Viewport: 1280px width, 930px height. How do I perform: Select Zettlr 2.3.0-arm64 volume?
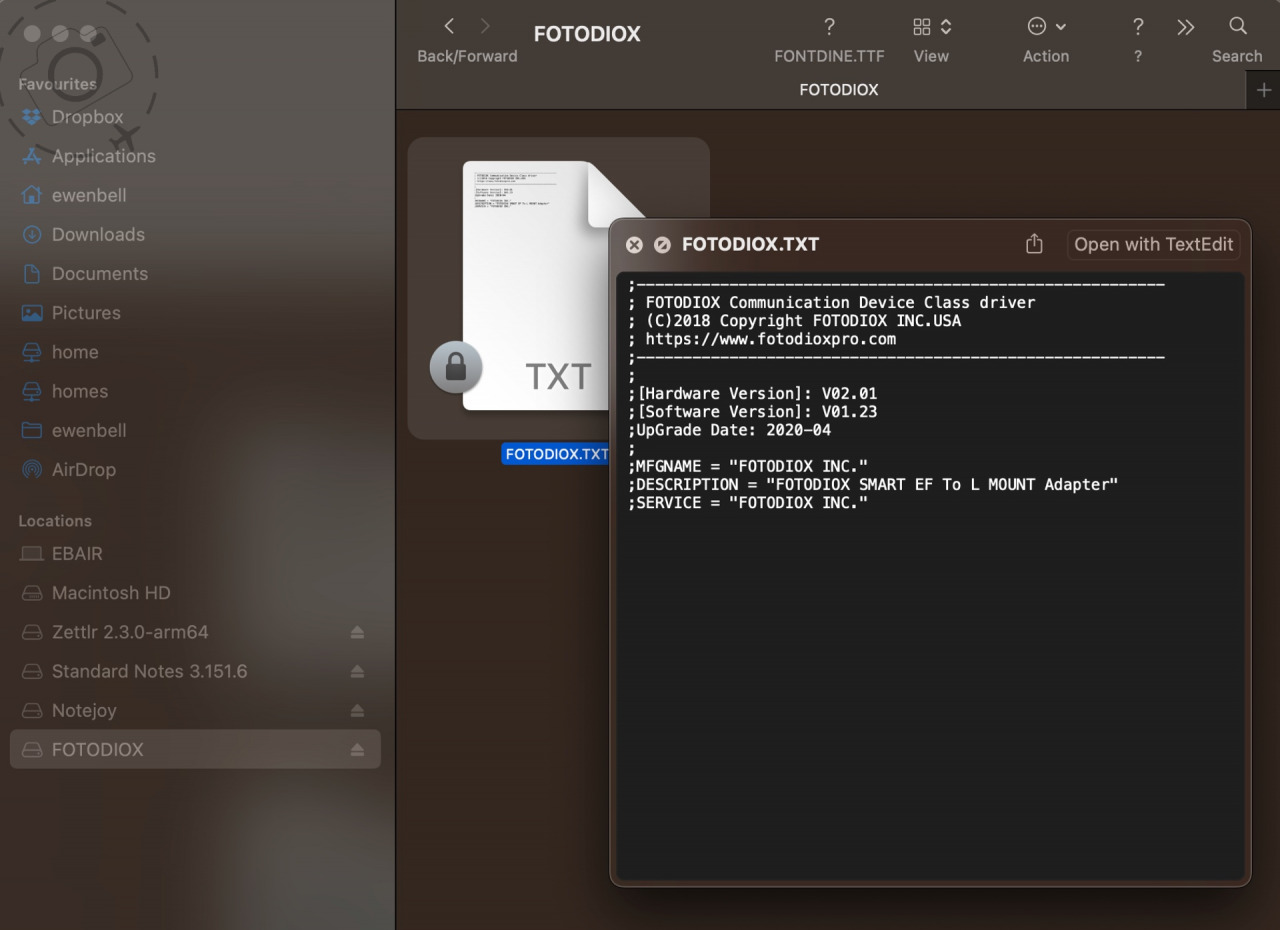(130, 632)
